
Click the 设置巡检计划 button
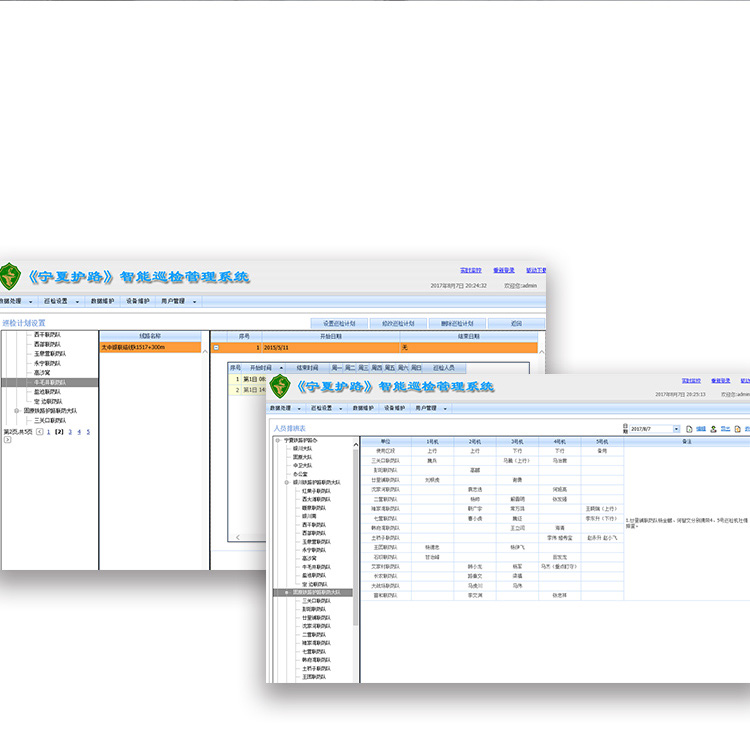click(x=339, y=324)
